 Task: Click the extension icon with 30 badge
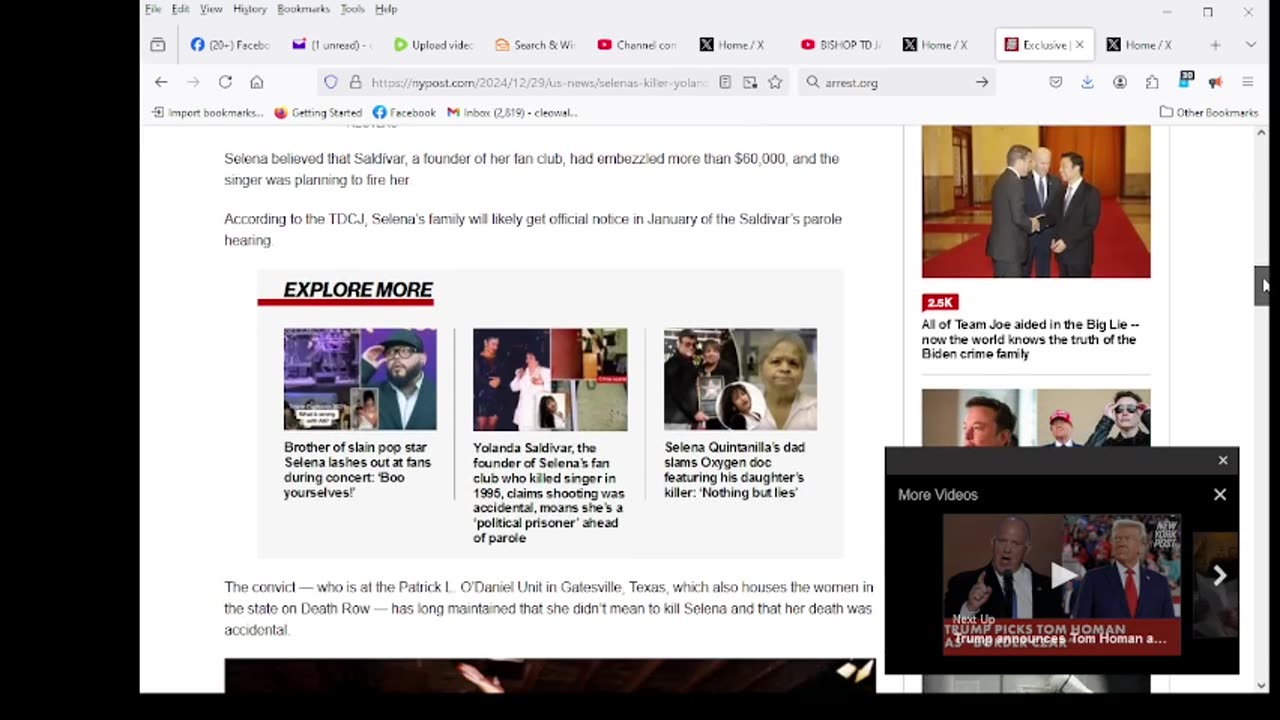[1186, 80]
